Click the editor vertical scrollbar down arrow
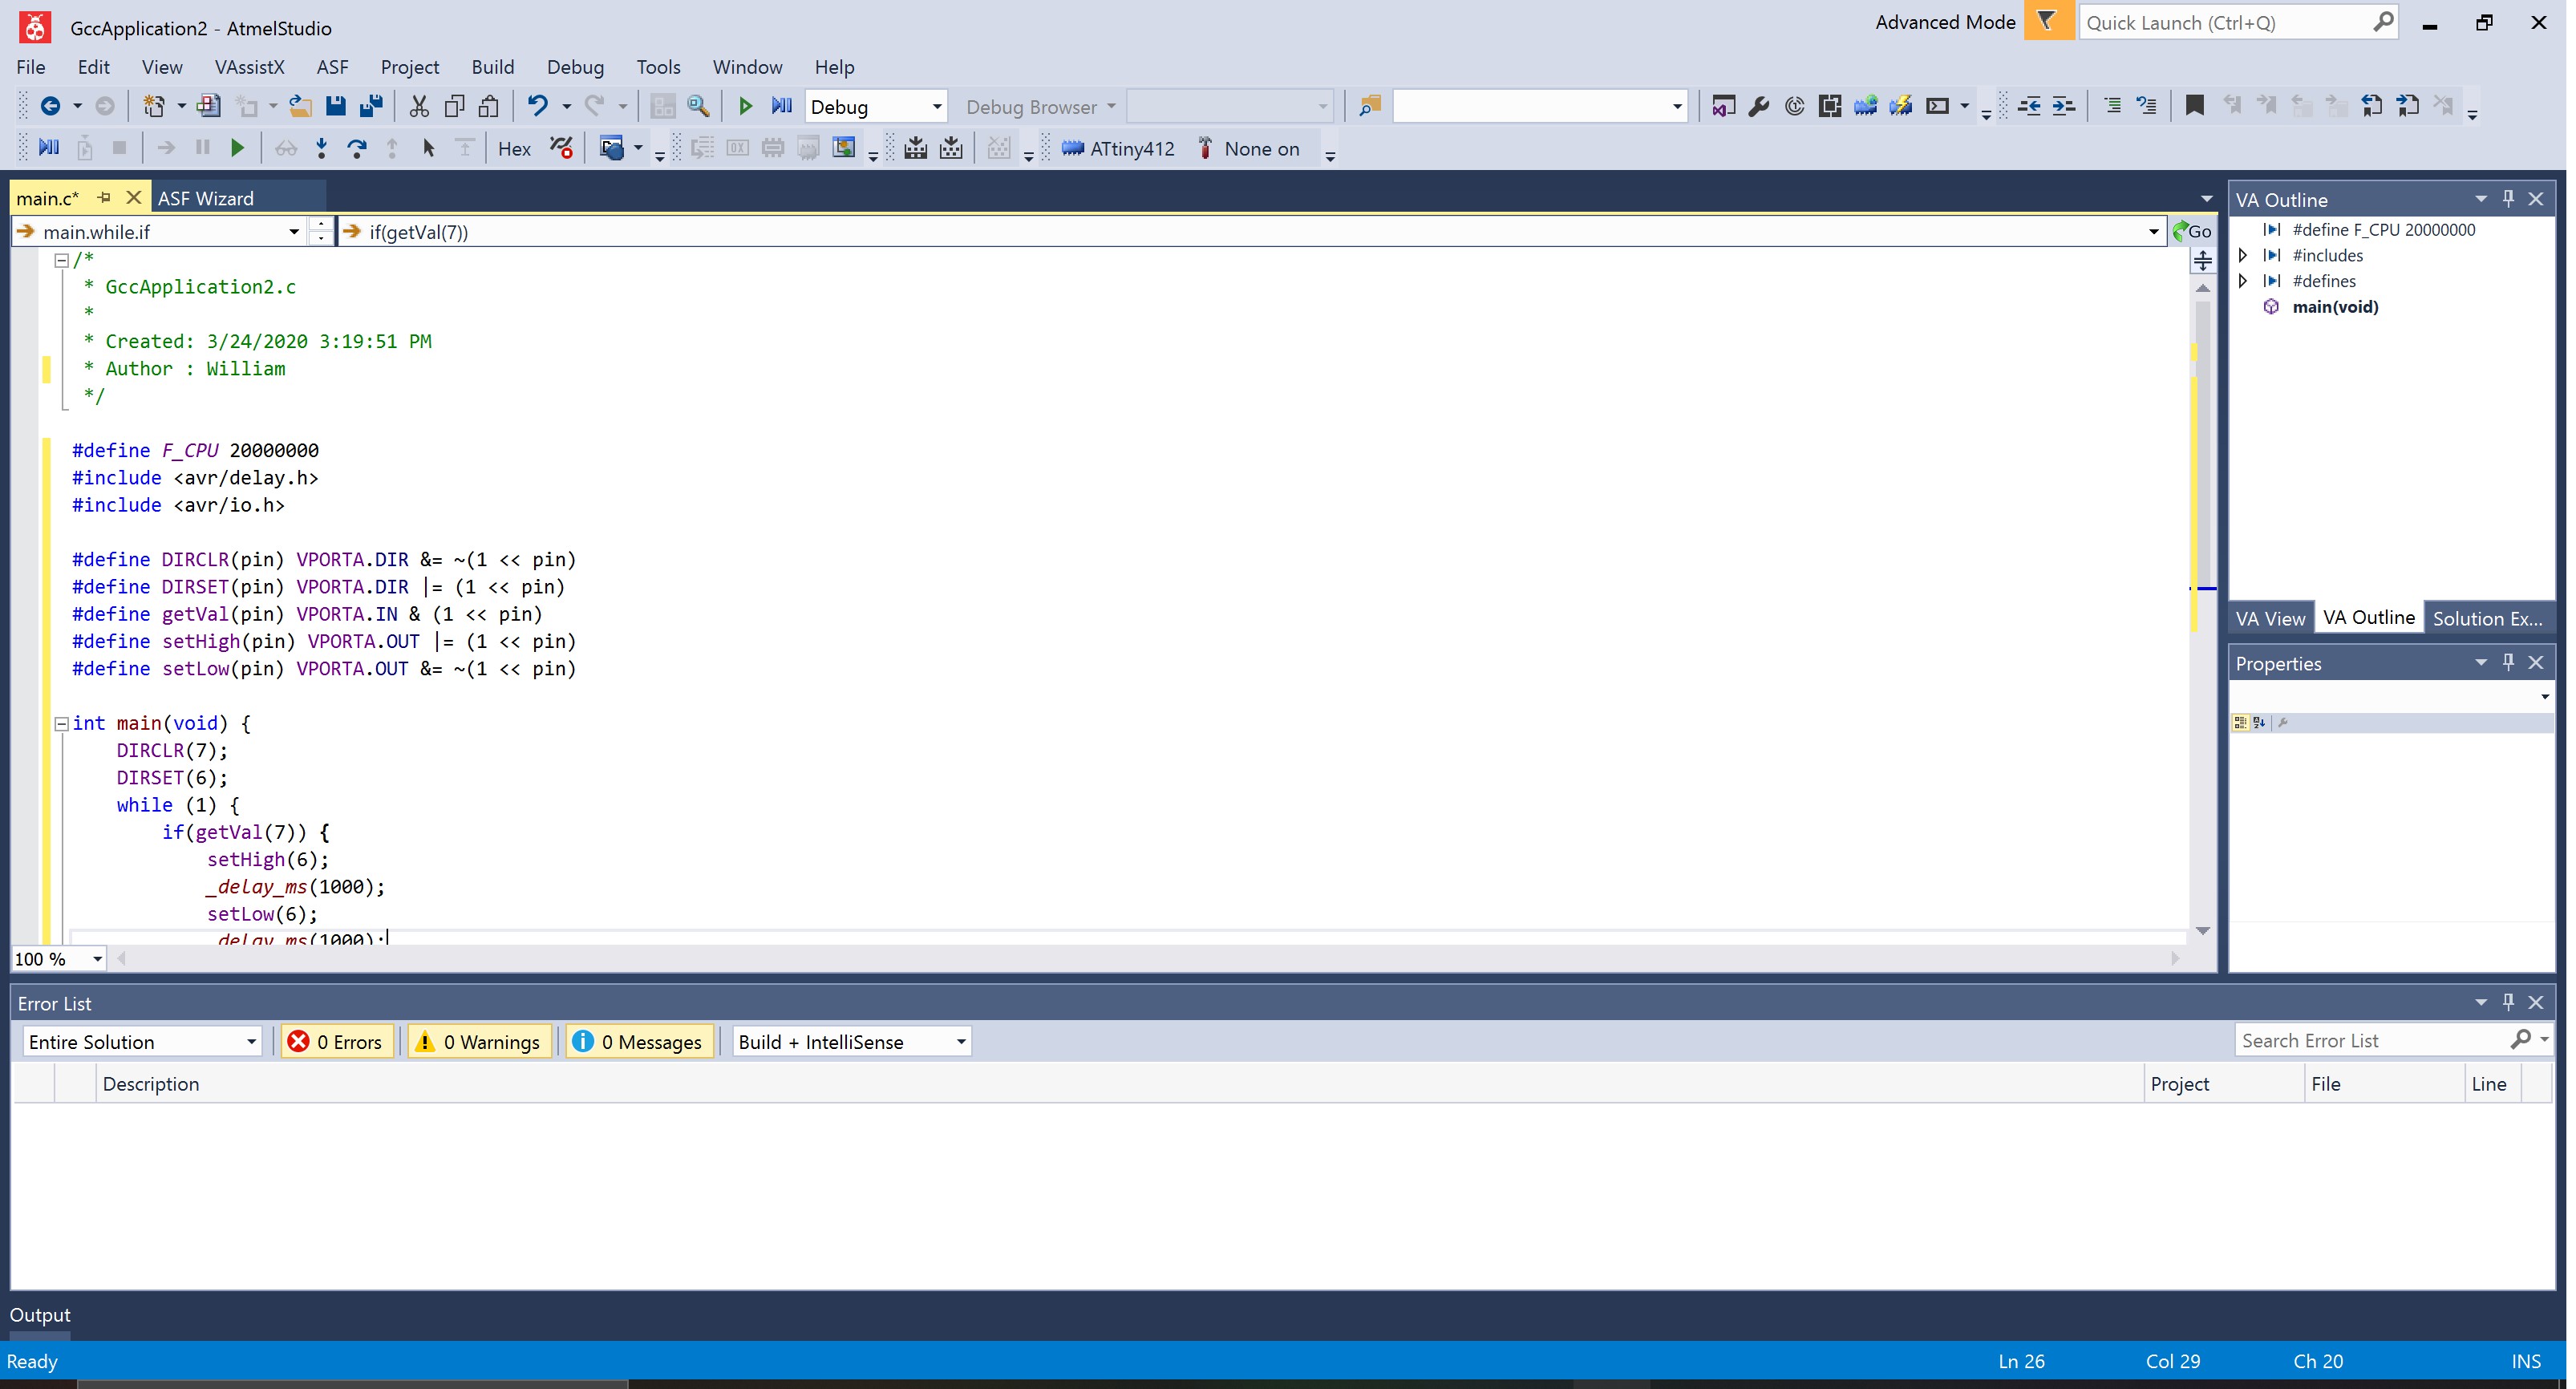Viewport: 2576px width, 1389px height. tap(2203, 931)
